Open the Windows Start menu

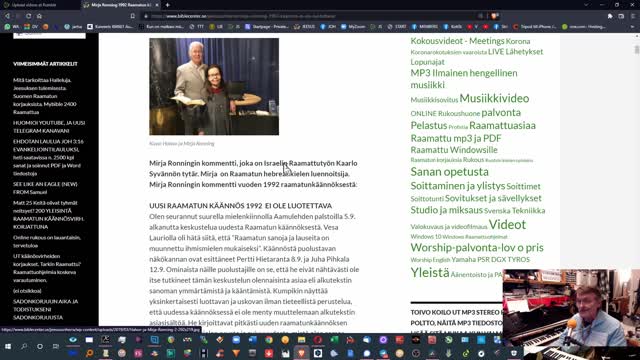click(x=8, y=346)
